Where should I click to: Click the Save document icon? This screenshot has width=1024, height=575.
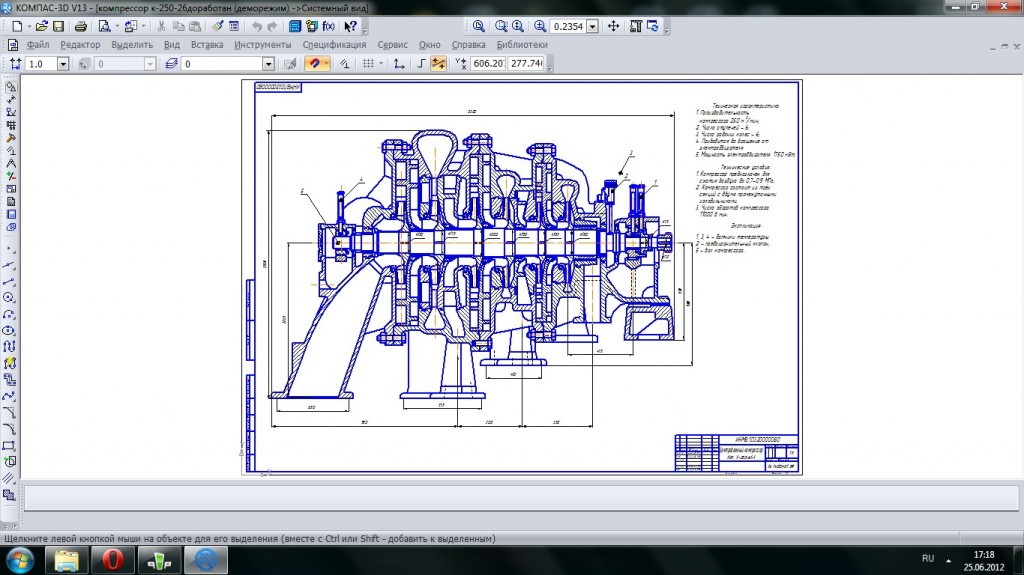tap(58, 26)
